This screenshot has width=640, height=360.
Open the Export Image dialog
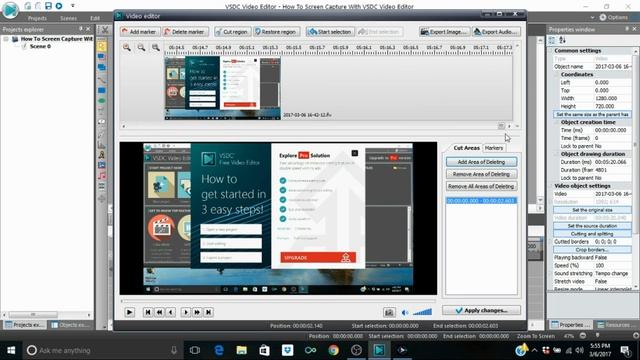[444, 31]
